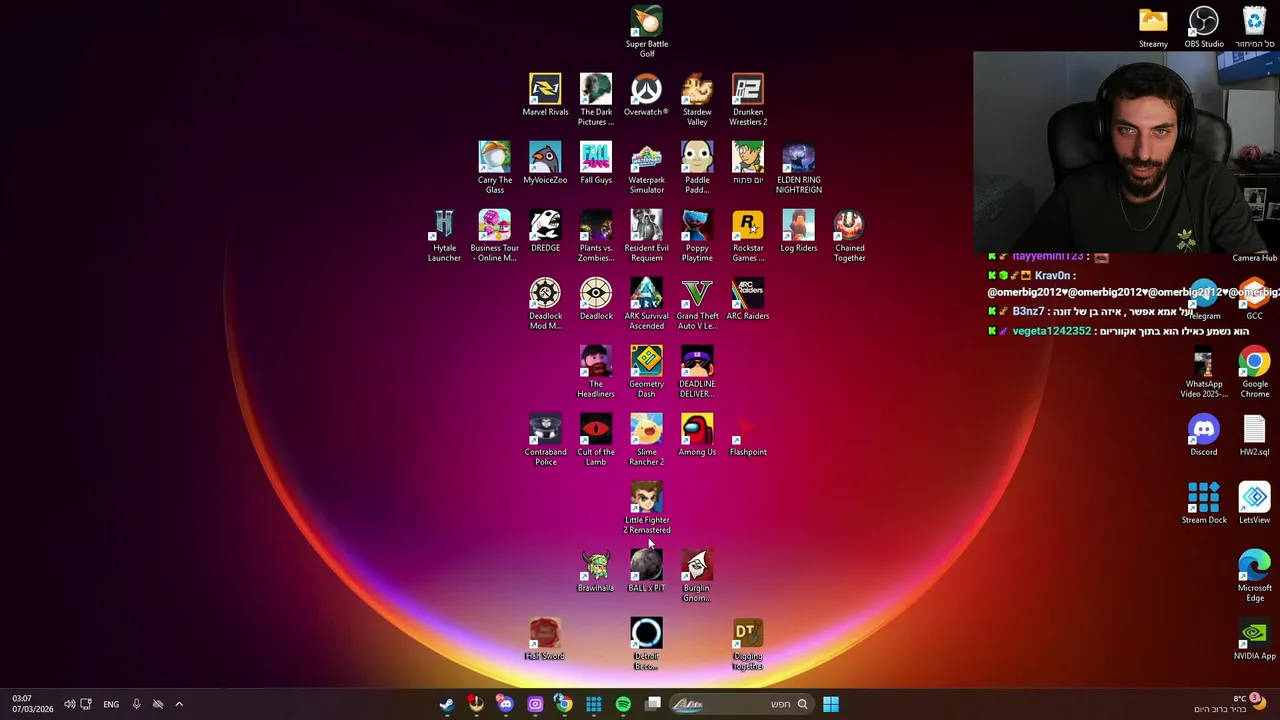Image resolution: width=1280 pixels, height=720 pixels.
Task: Open the Google Chrome desktop shortcut
Action: [1254, 372]
